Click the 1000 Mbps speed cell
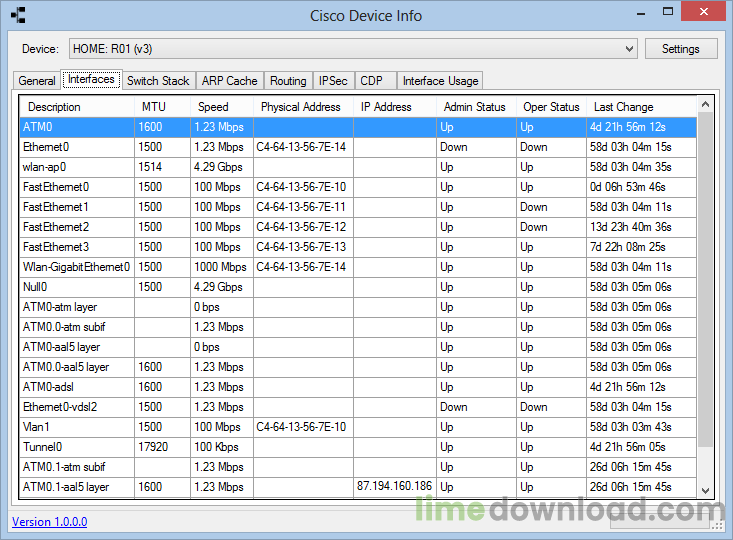 (222, 267)
